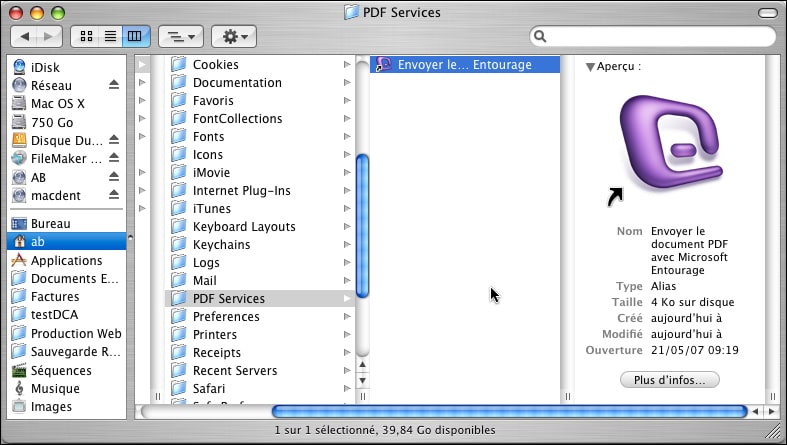Open the 750 Go drive

click(66, 122)
